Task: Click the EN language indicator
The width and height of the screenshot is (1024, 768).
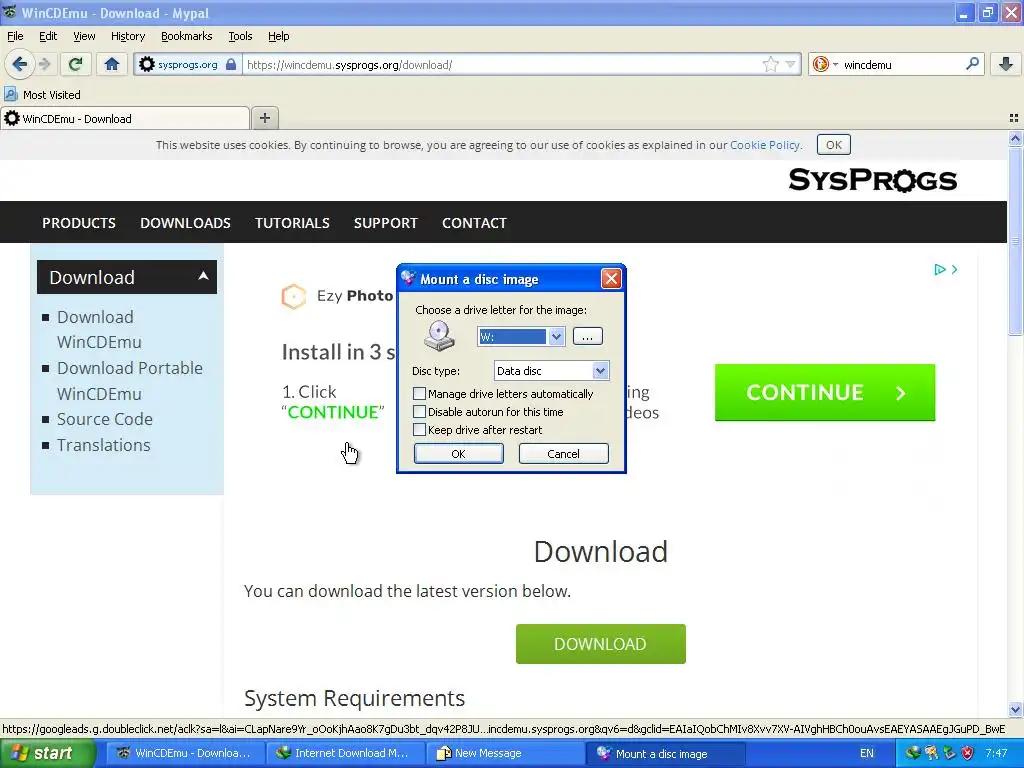Action: [867, 753]
